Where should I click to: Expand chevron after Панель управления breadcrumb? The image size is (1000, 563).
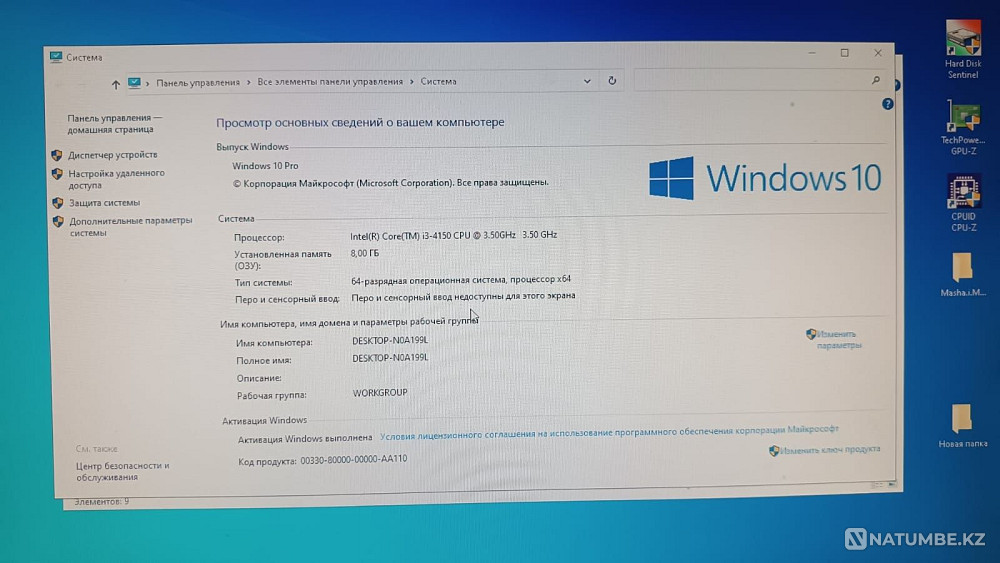pos(248,82)
